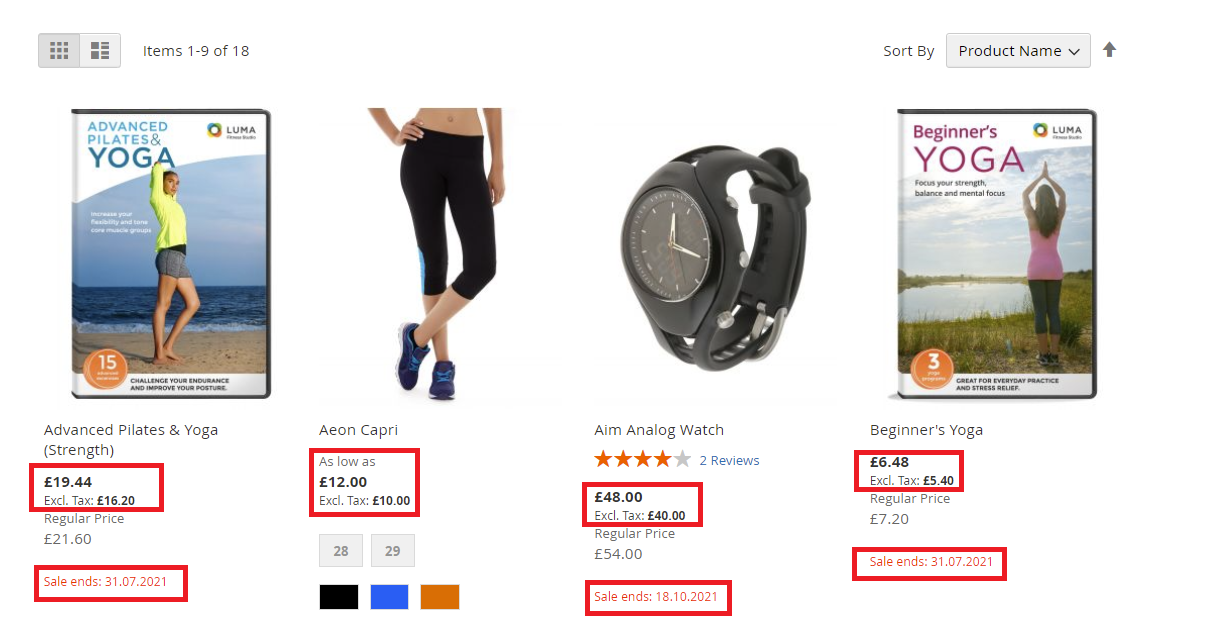This screenshot has width=1206, height=638.
Task: Select size 28 for Aeon Capri
Action: click(341, 551)
